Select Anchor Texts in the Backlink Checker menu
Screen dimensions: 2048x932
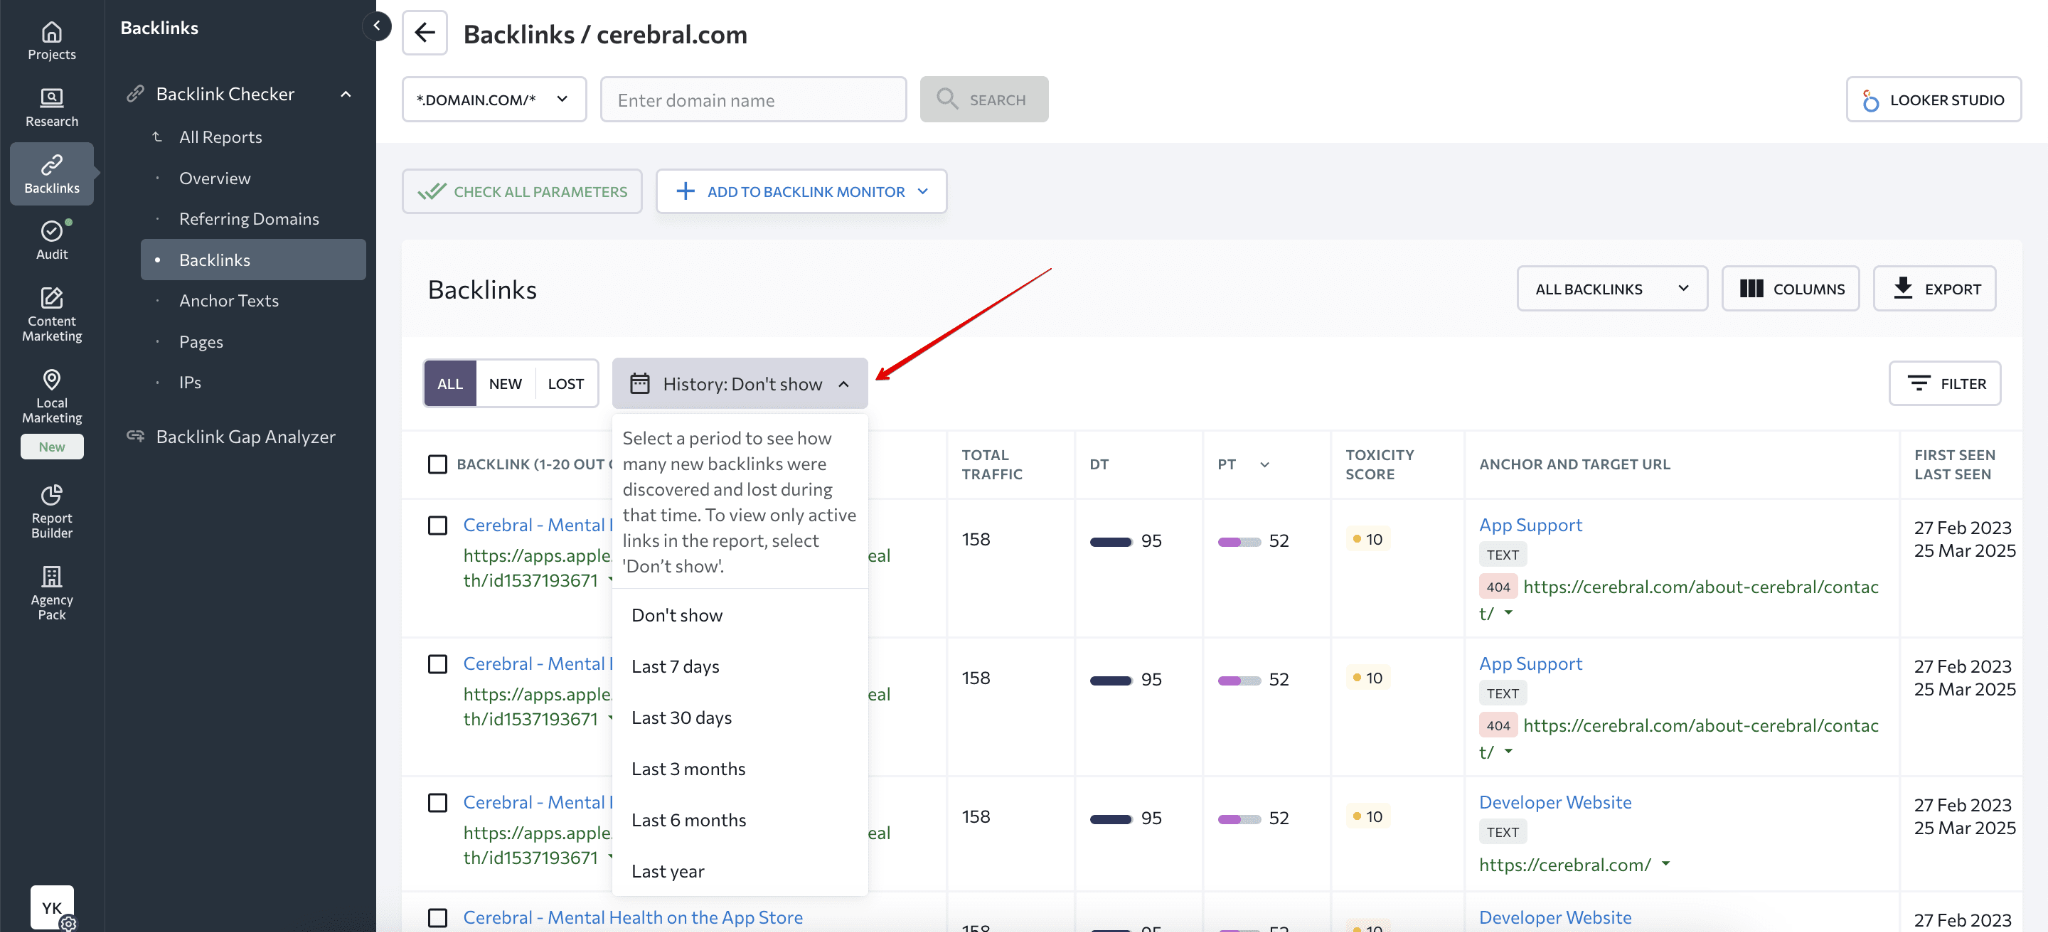click(x=230, y=300)
